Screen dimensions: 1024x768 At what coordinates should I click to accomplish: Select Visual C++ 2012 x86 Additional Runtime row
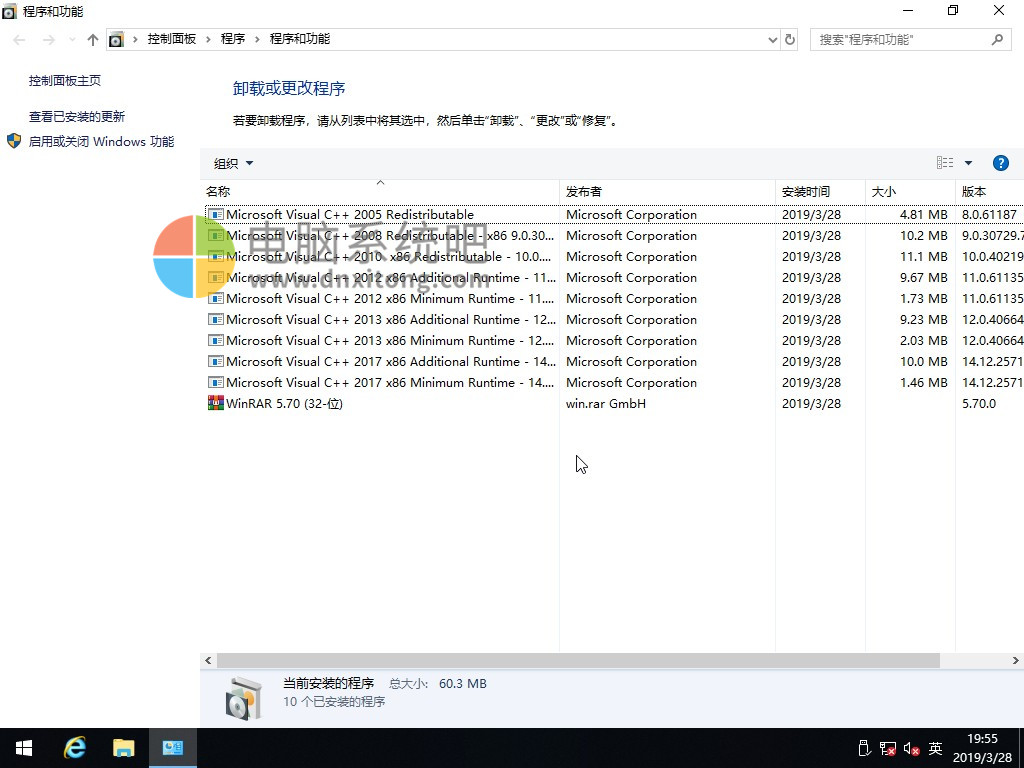(614, 278)
